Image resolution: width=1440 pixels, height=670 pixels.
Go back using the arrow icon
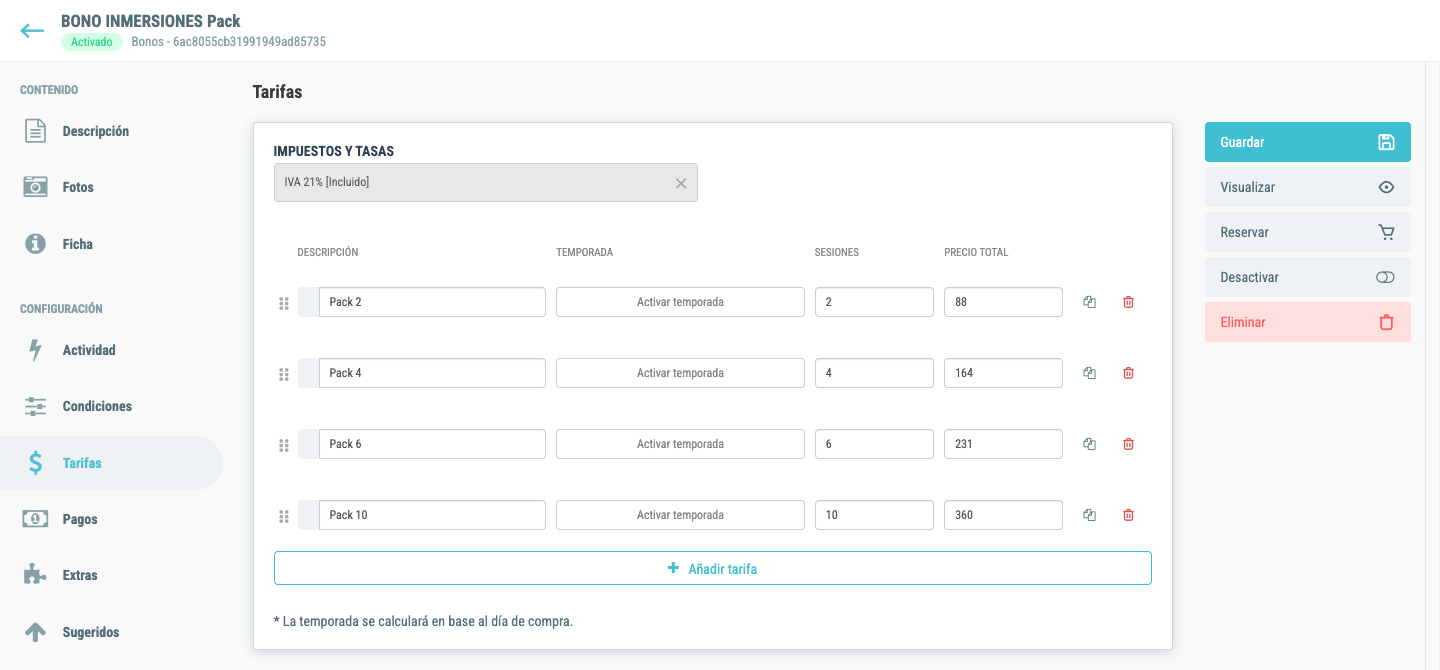(32, 31)
